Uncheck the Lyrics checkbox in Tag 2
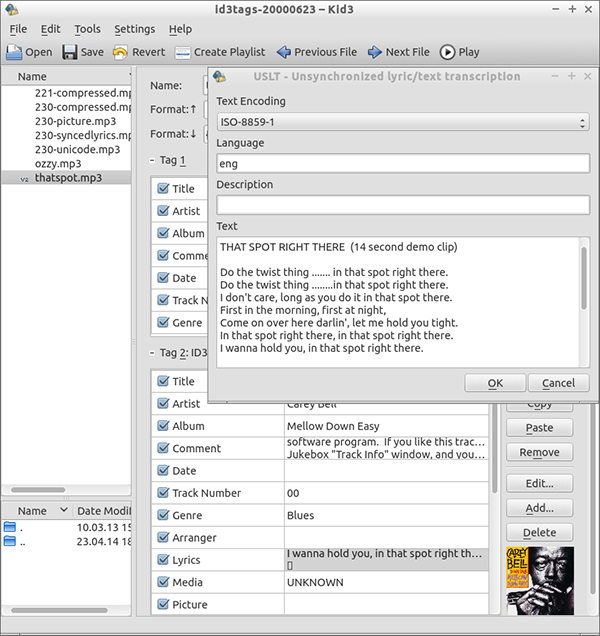This screenshot has height=636, width=600. click(163, 559)
